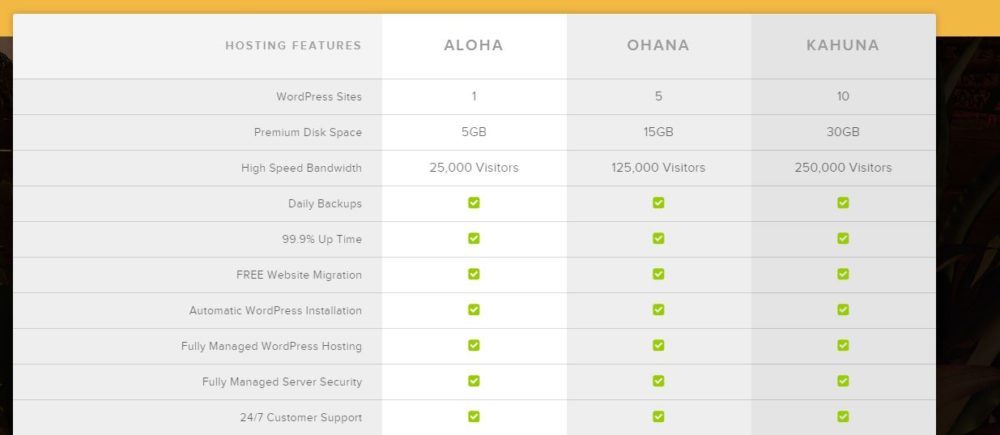Click FREE Website Migration checkmark under KAHUNA
The height and width of the screenshot is (435, 1000).
click(843, 274)
